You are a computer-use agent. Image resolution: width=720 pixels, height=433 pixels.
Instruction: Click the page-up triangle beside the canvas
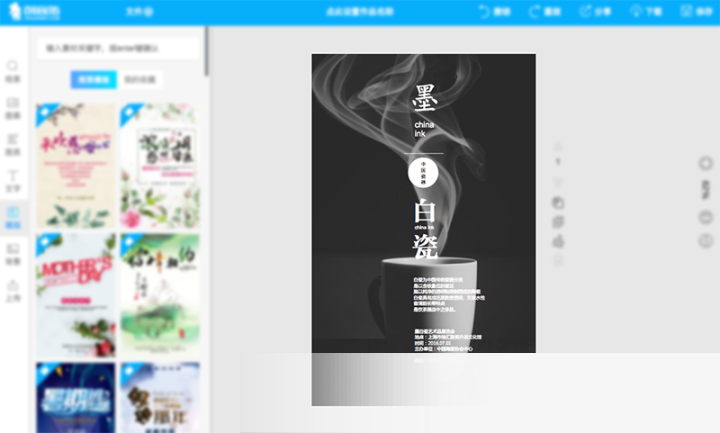[558, 146]
